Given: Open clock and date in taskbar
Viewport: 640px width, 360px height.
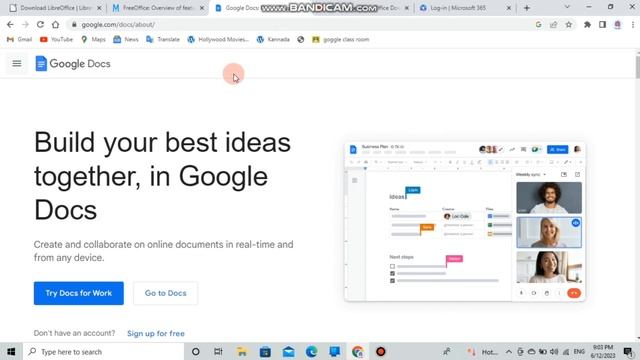Looking at the screenshot, I should click(603, 351).
